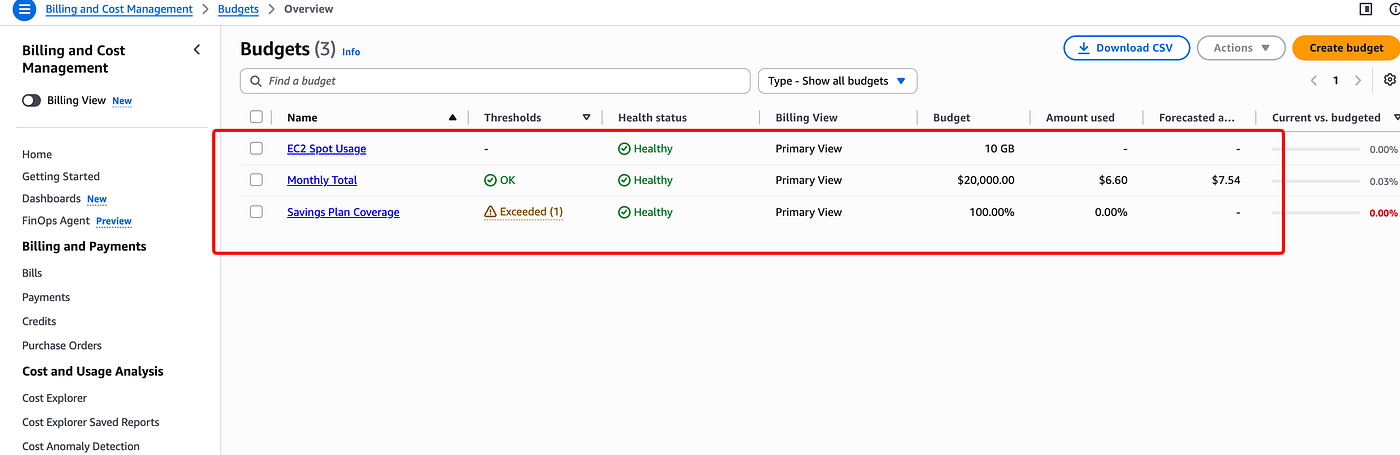Click page number 1 in pagination
Screen dimensions: 1400x455
(1336, 80)
